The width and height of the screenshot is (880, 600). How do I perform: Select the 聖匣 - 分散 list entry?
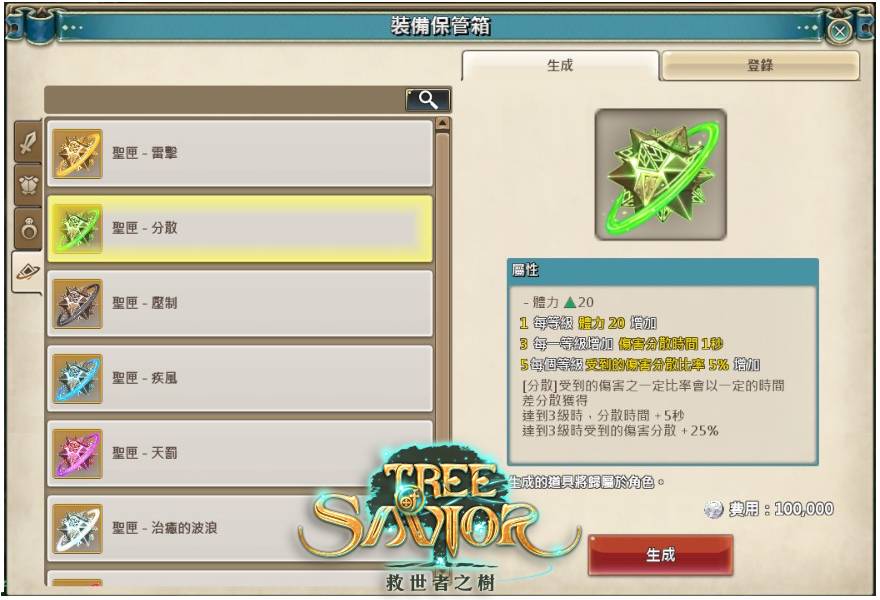(x=240, y=228)
